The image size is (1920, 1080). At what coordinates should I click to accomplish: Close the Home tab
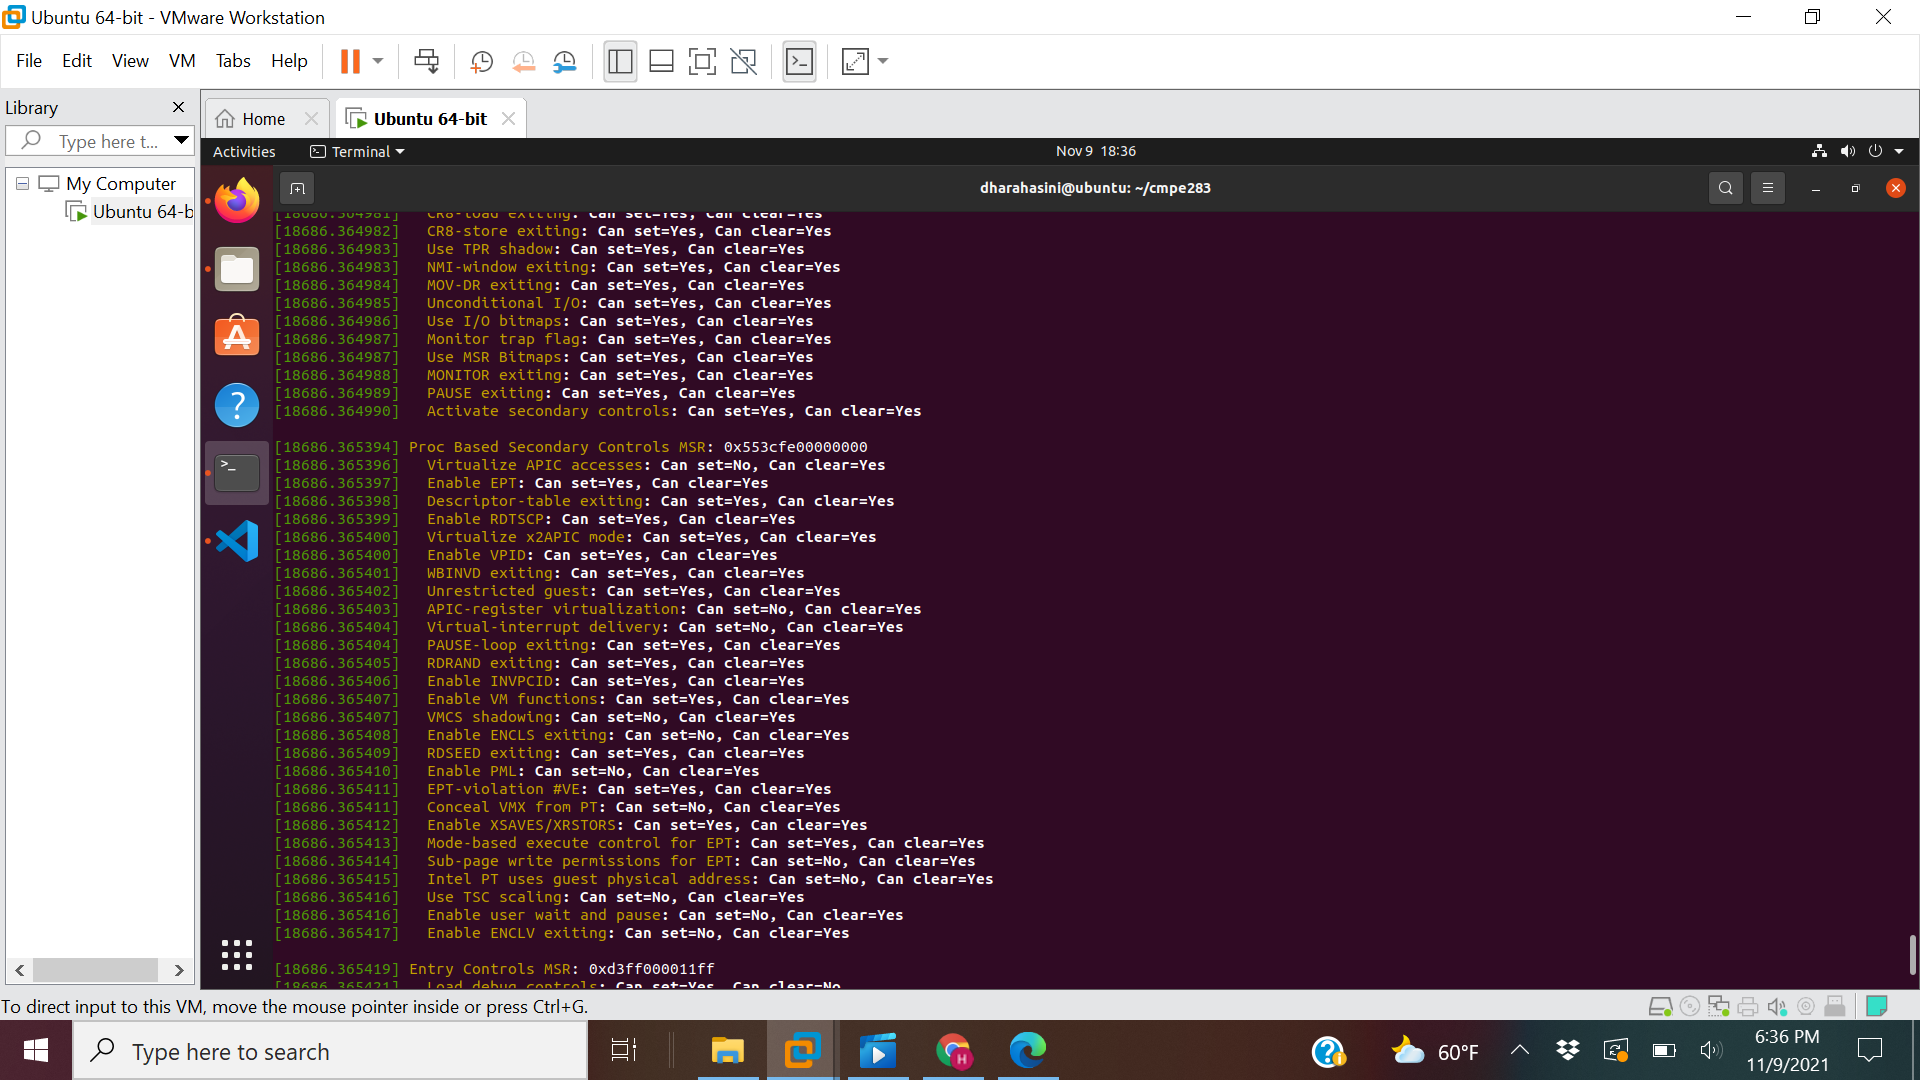[x=311, y=119]
